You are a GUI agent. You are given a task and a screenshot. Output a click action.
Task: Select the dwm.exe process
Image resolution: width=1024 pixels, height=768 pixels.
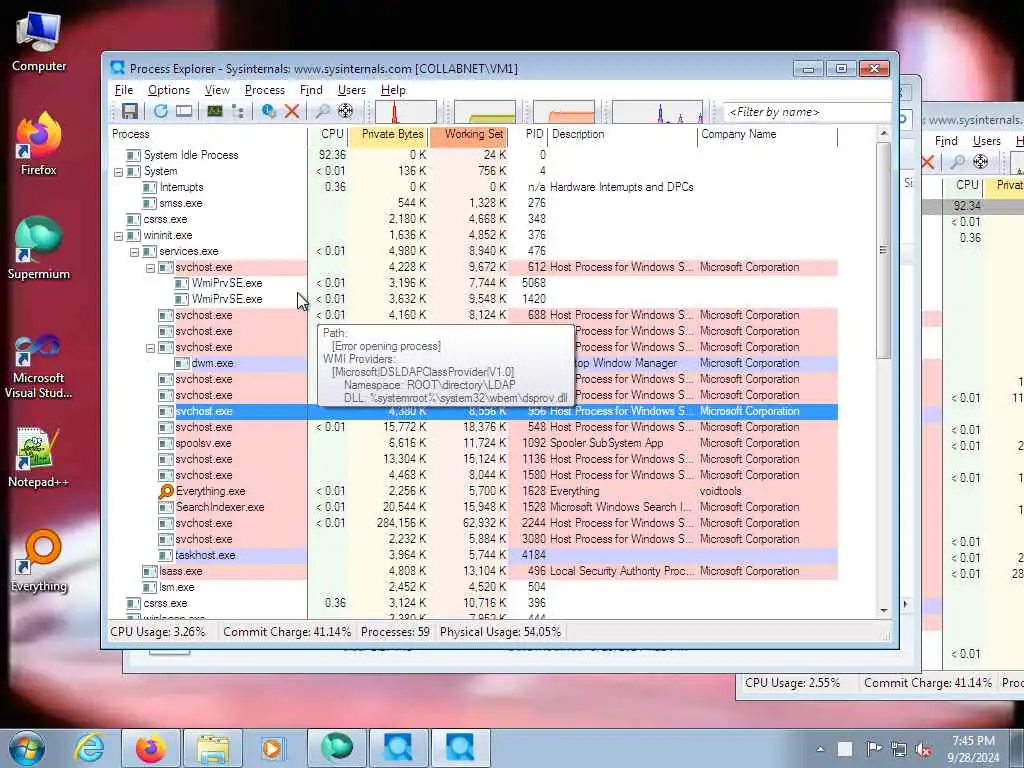tap(212, 363)
